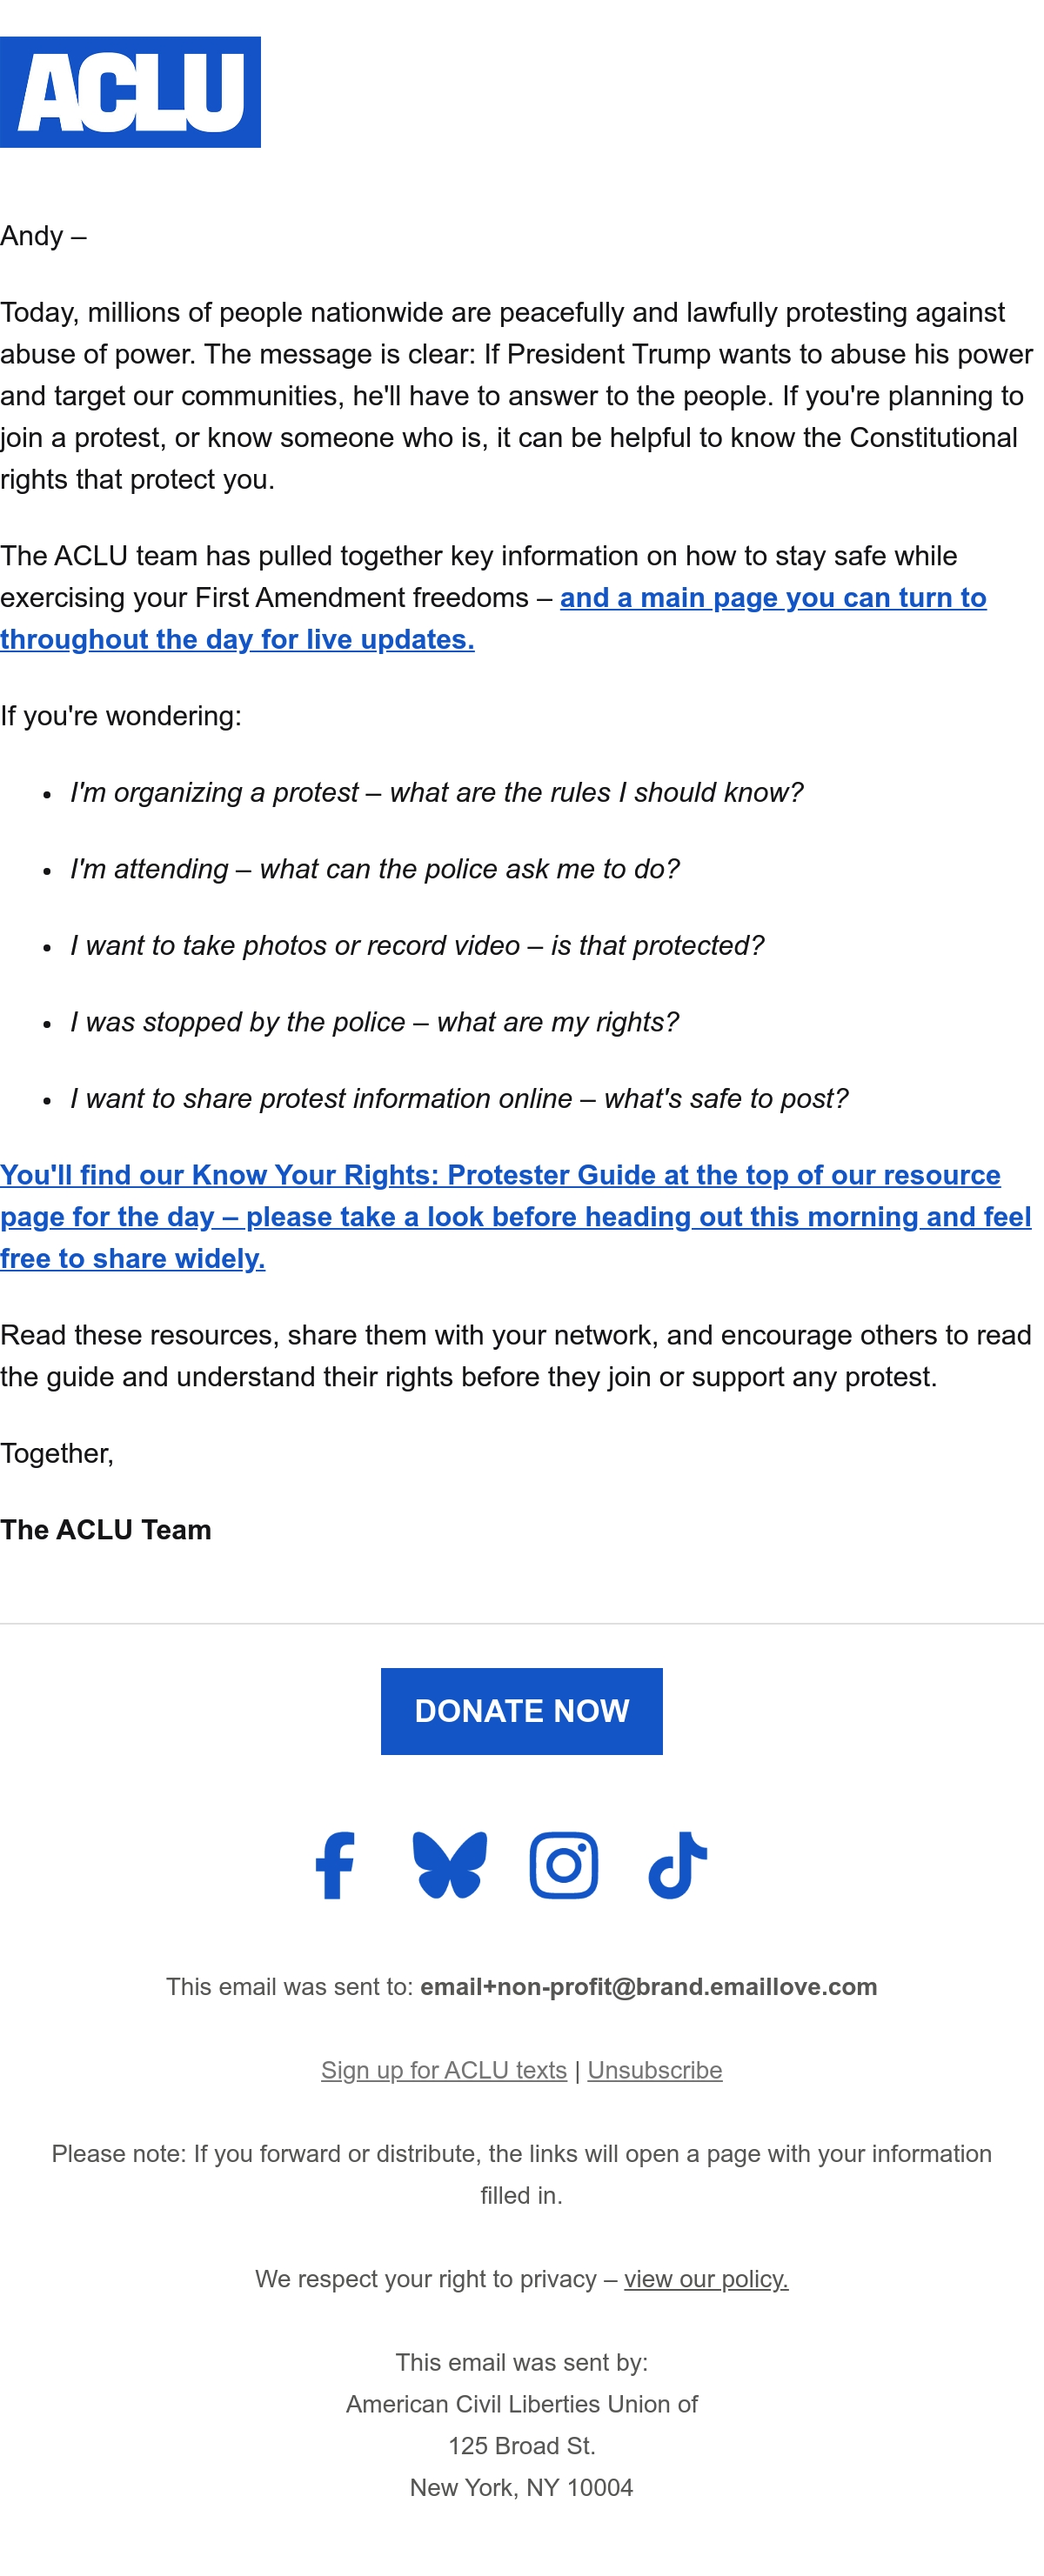Click the Unsubscribe link
Screen dimensions: 1044x2576
pos(655,2069)
